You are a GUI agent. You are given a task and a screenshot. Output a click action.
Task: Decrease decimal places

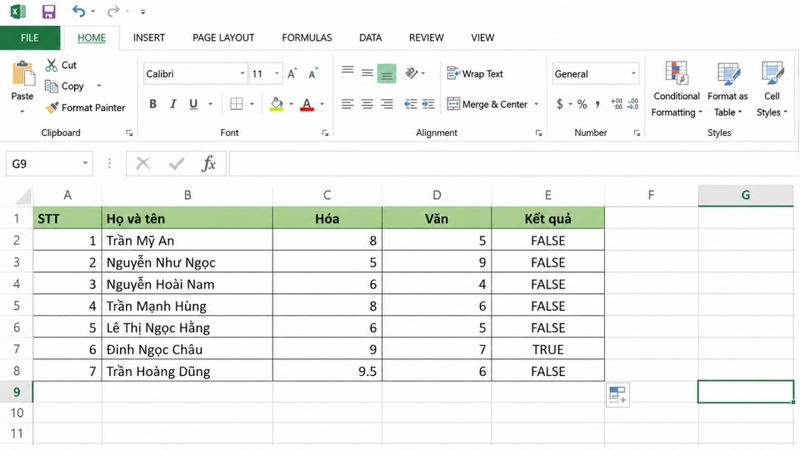coord(633,105)
